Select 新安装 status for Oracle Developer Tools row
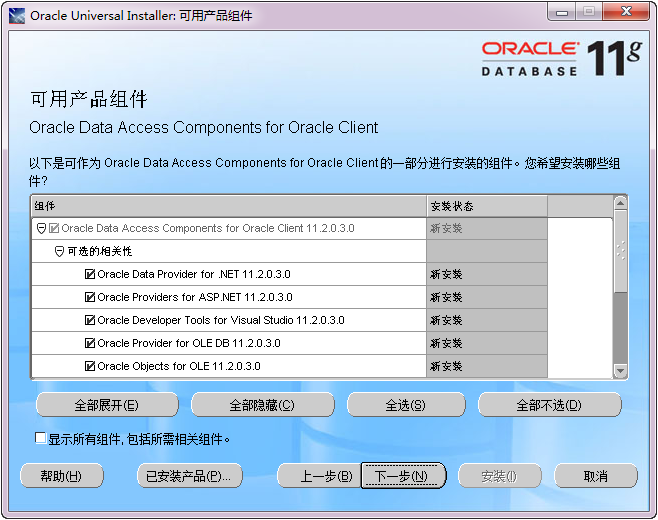This screenshot has height=520, width=658. click(x=487, y=321)
